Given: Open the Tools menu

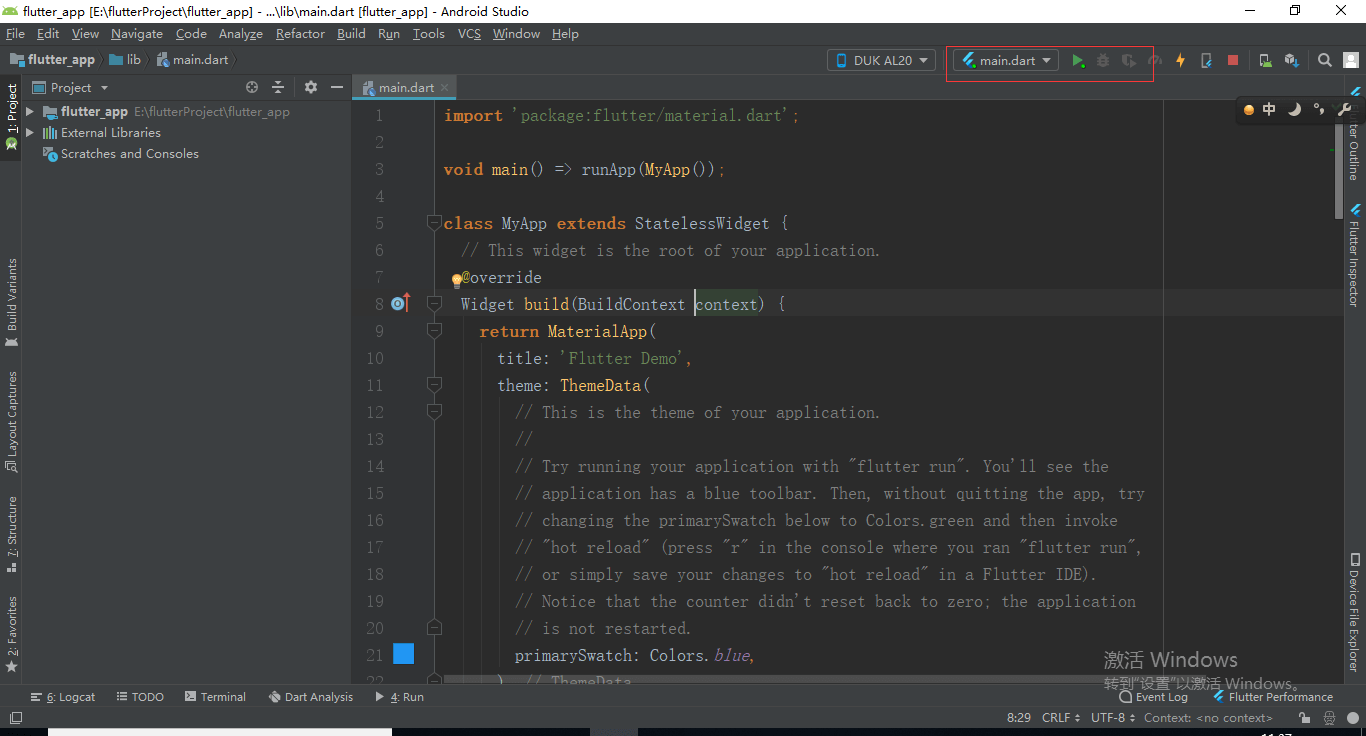Looking at the screenshot, I should tap(428, 33).
